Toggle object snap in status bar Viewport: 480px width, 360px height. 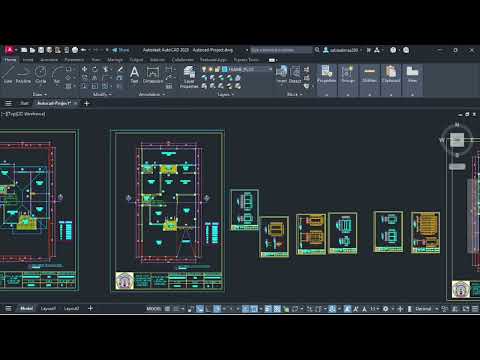[254, 309]
